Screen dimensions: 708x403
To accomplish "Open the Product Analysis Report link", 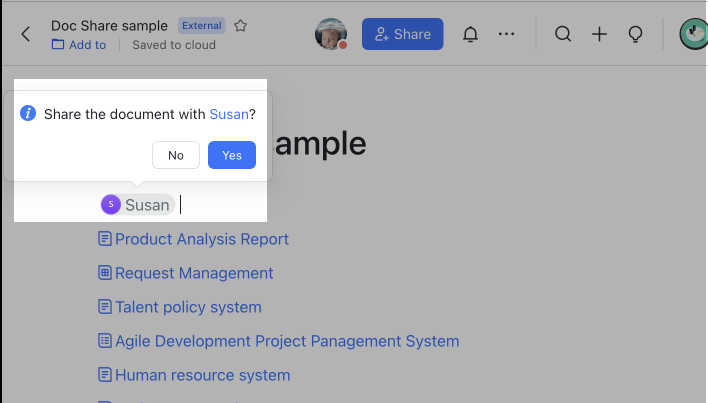I will (x=201, y=239).
